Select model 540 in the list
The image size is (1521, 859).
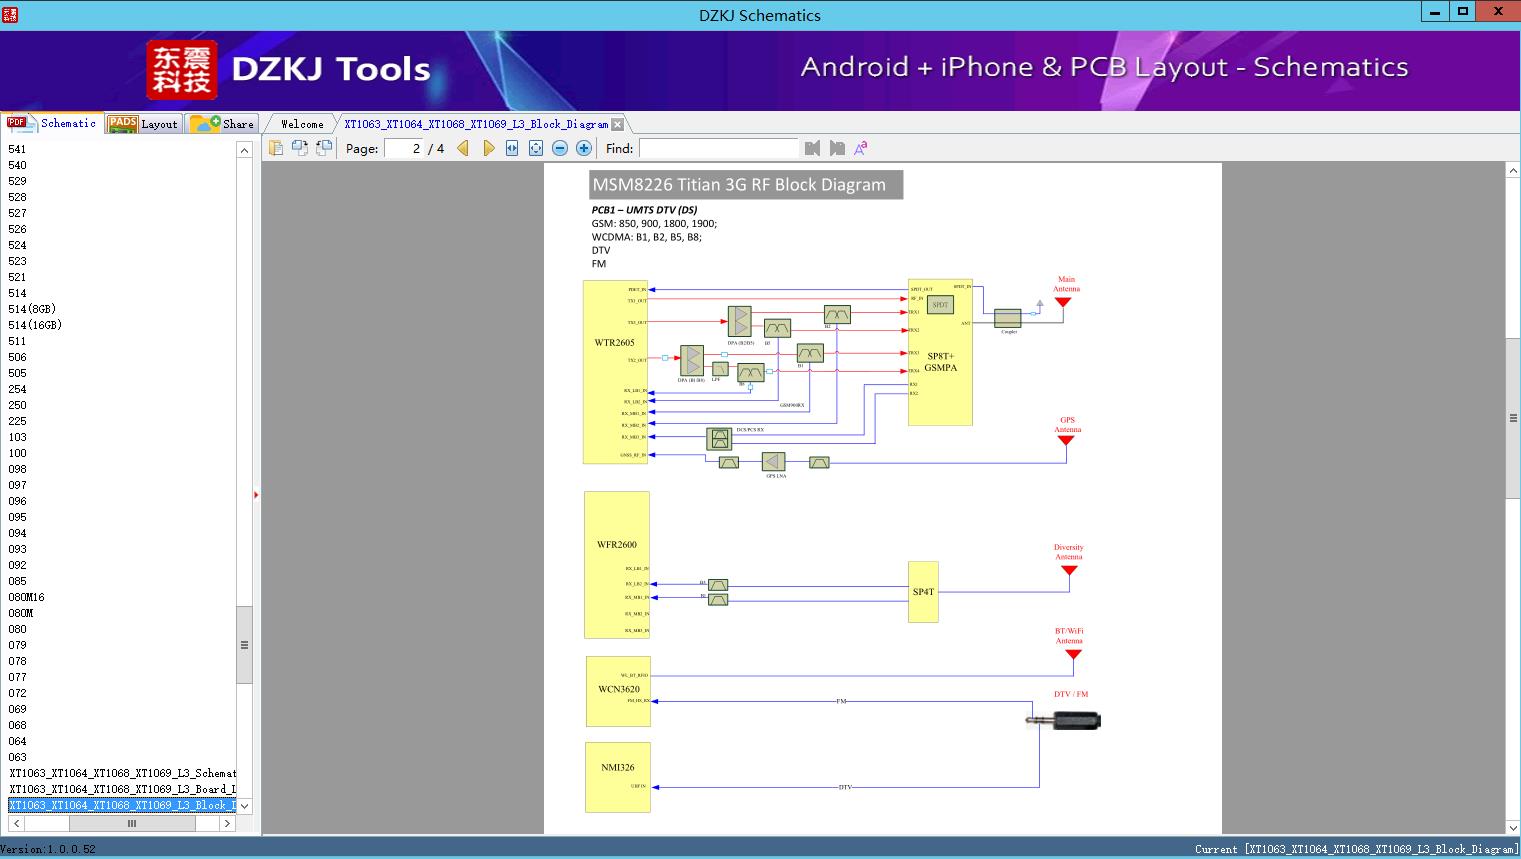[17, 165]
